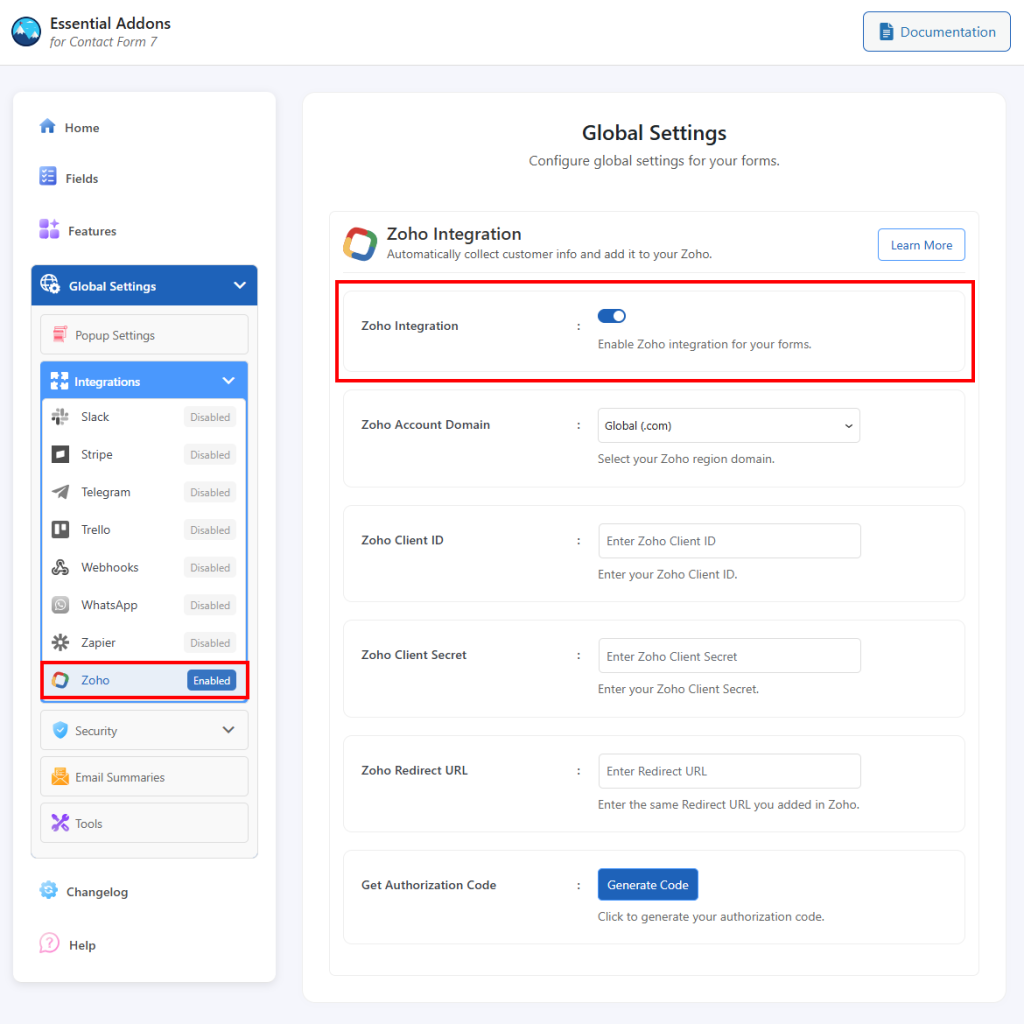This screenshot has width=1024, height=1024.
Task: Click 'Select your Zoho region domain.' hint
Action: point(686,459)
